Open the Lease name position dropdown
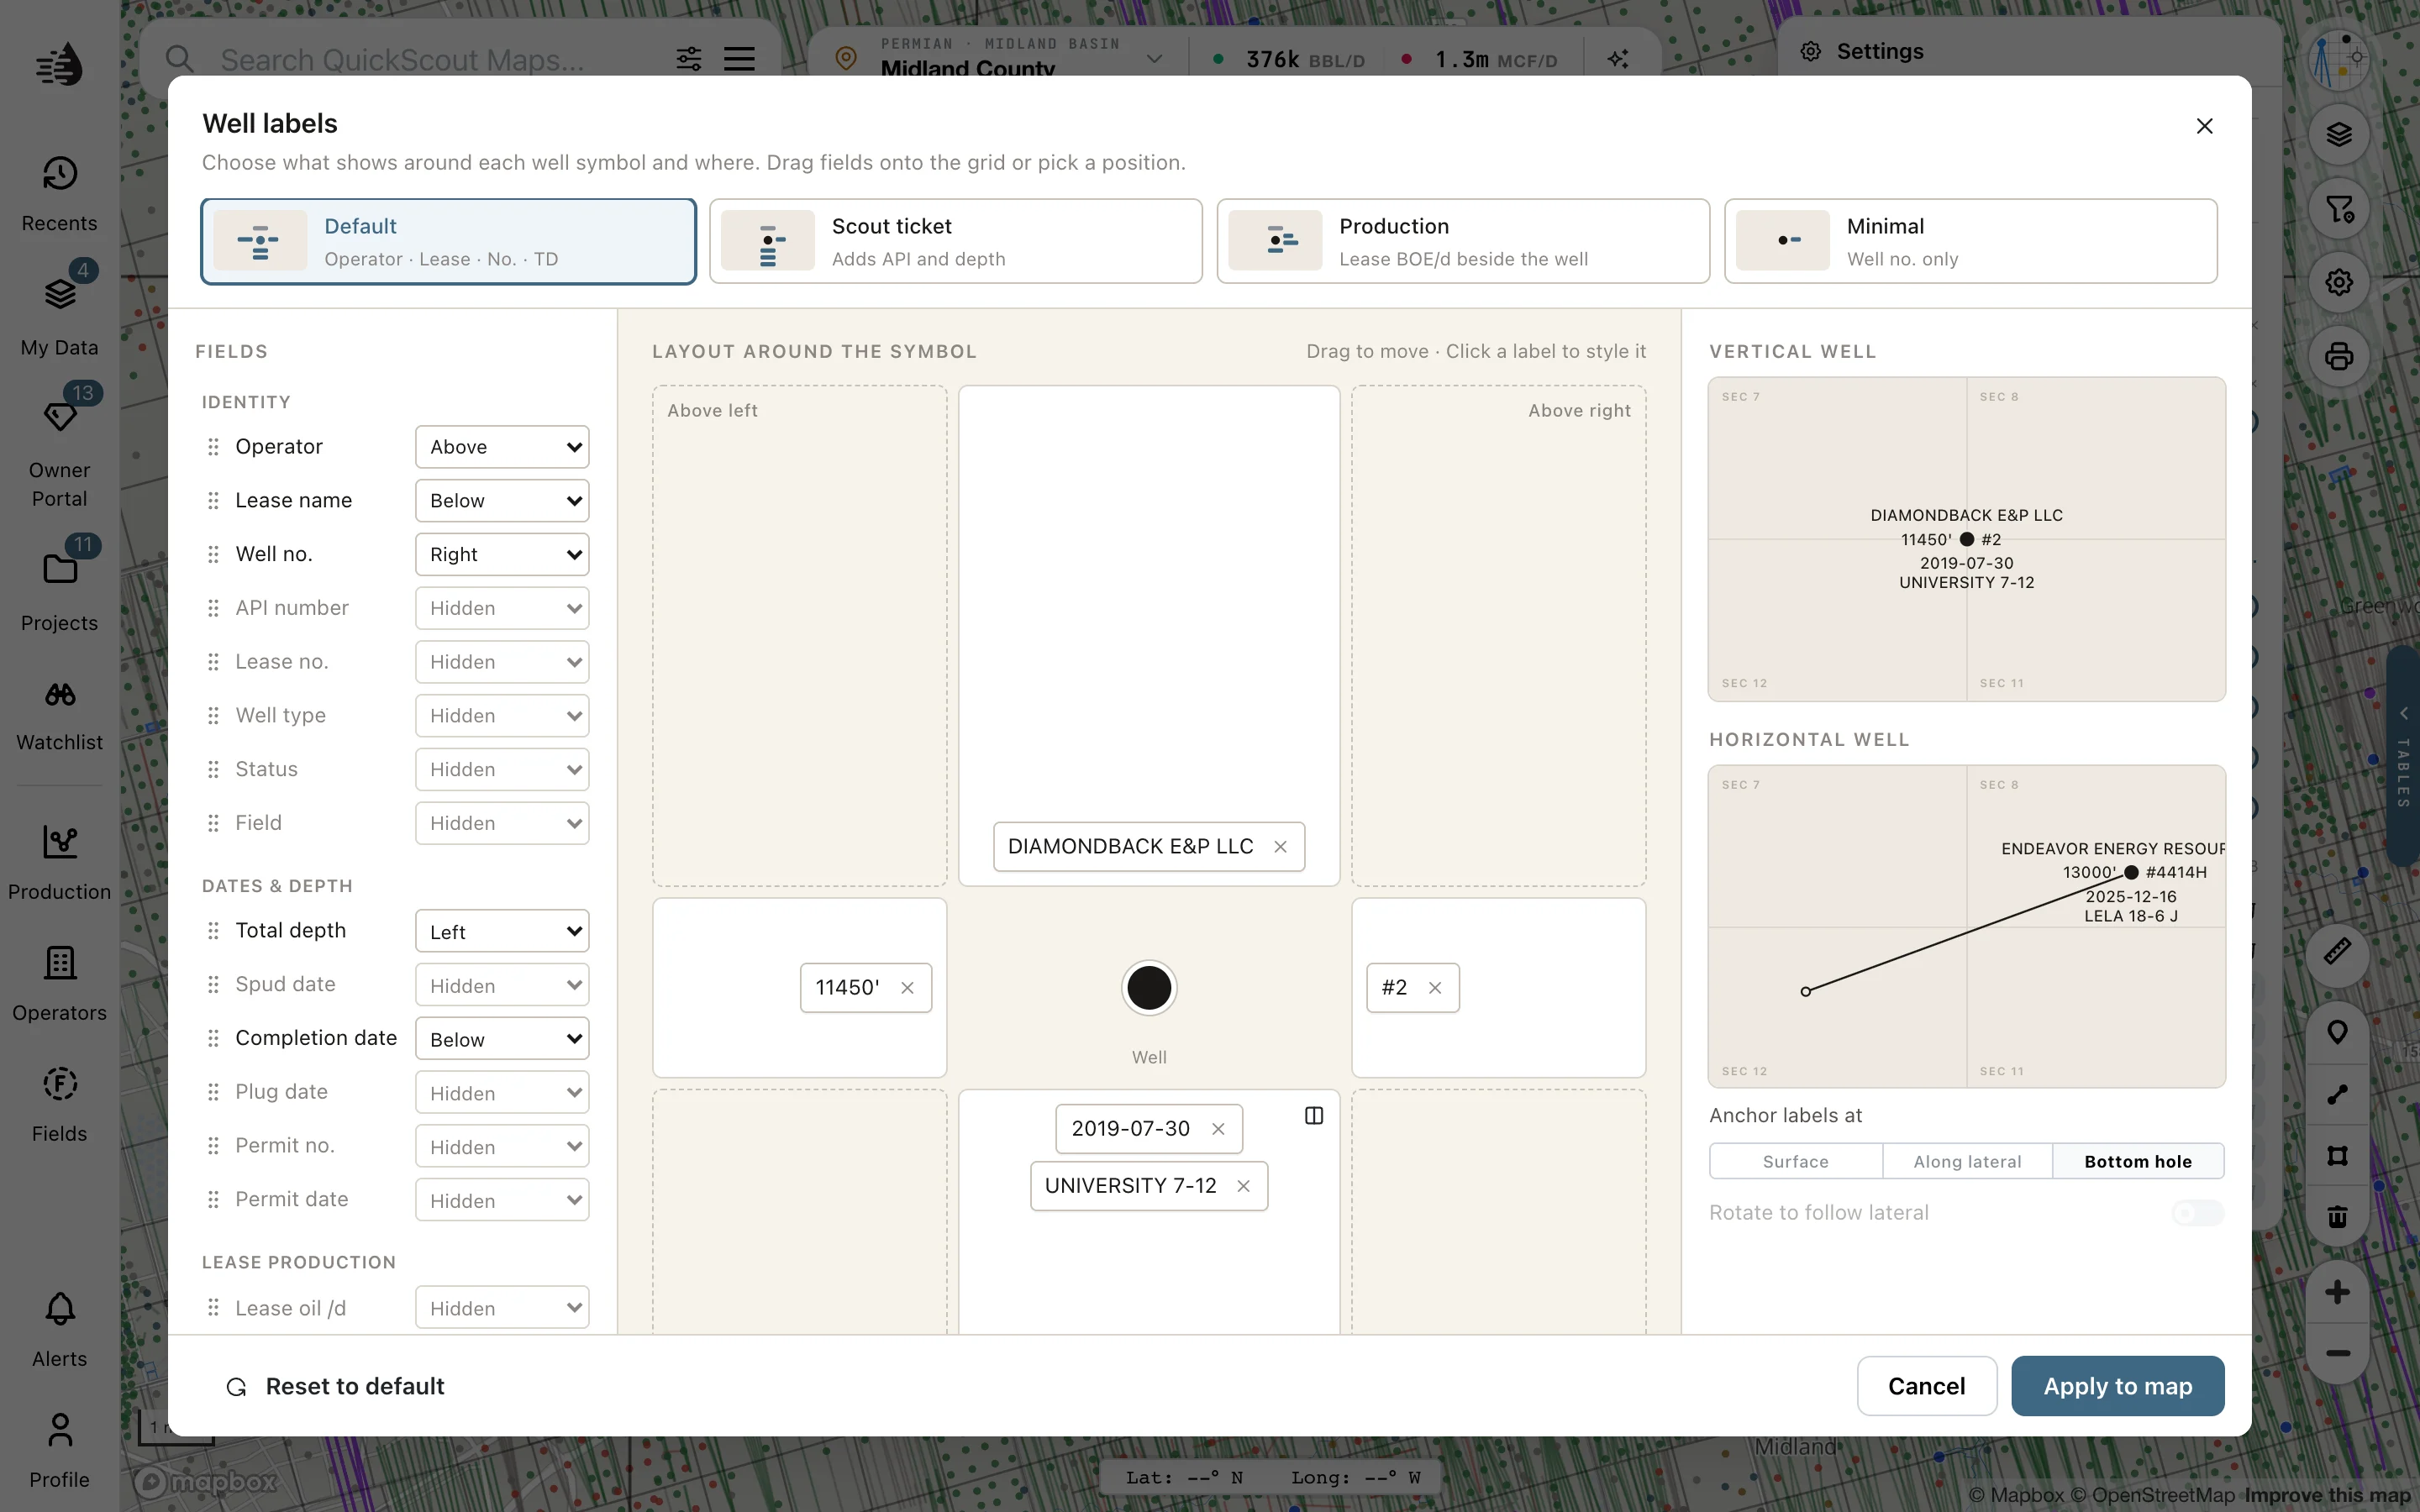The width and height of the screenshot is (2420, 1512). [502, 501]
